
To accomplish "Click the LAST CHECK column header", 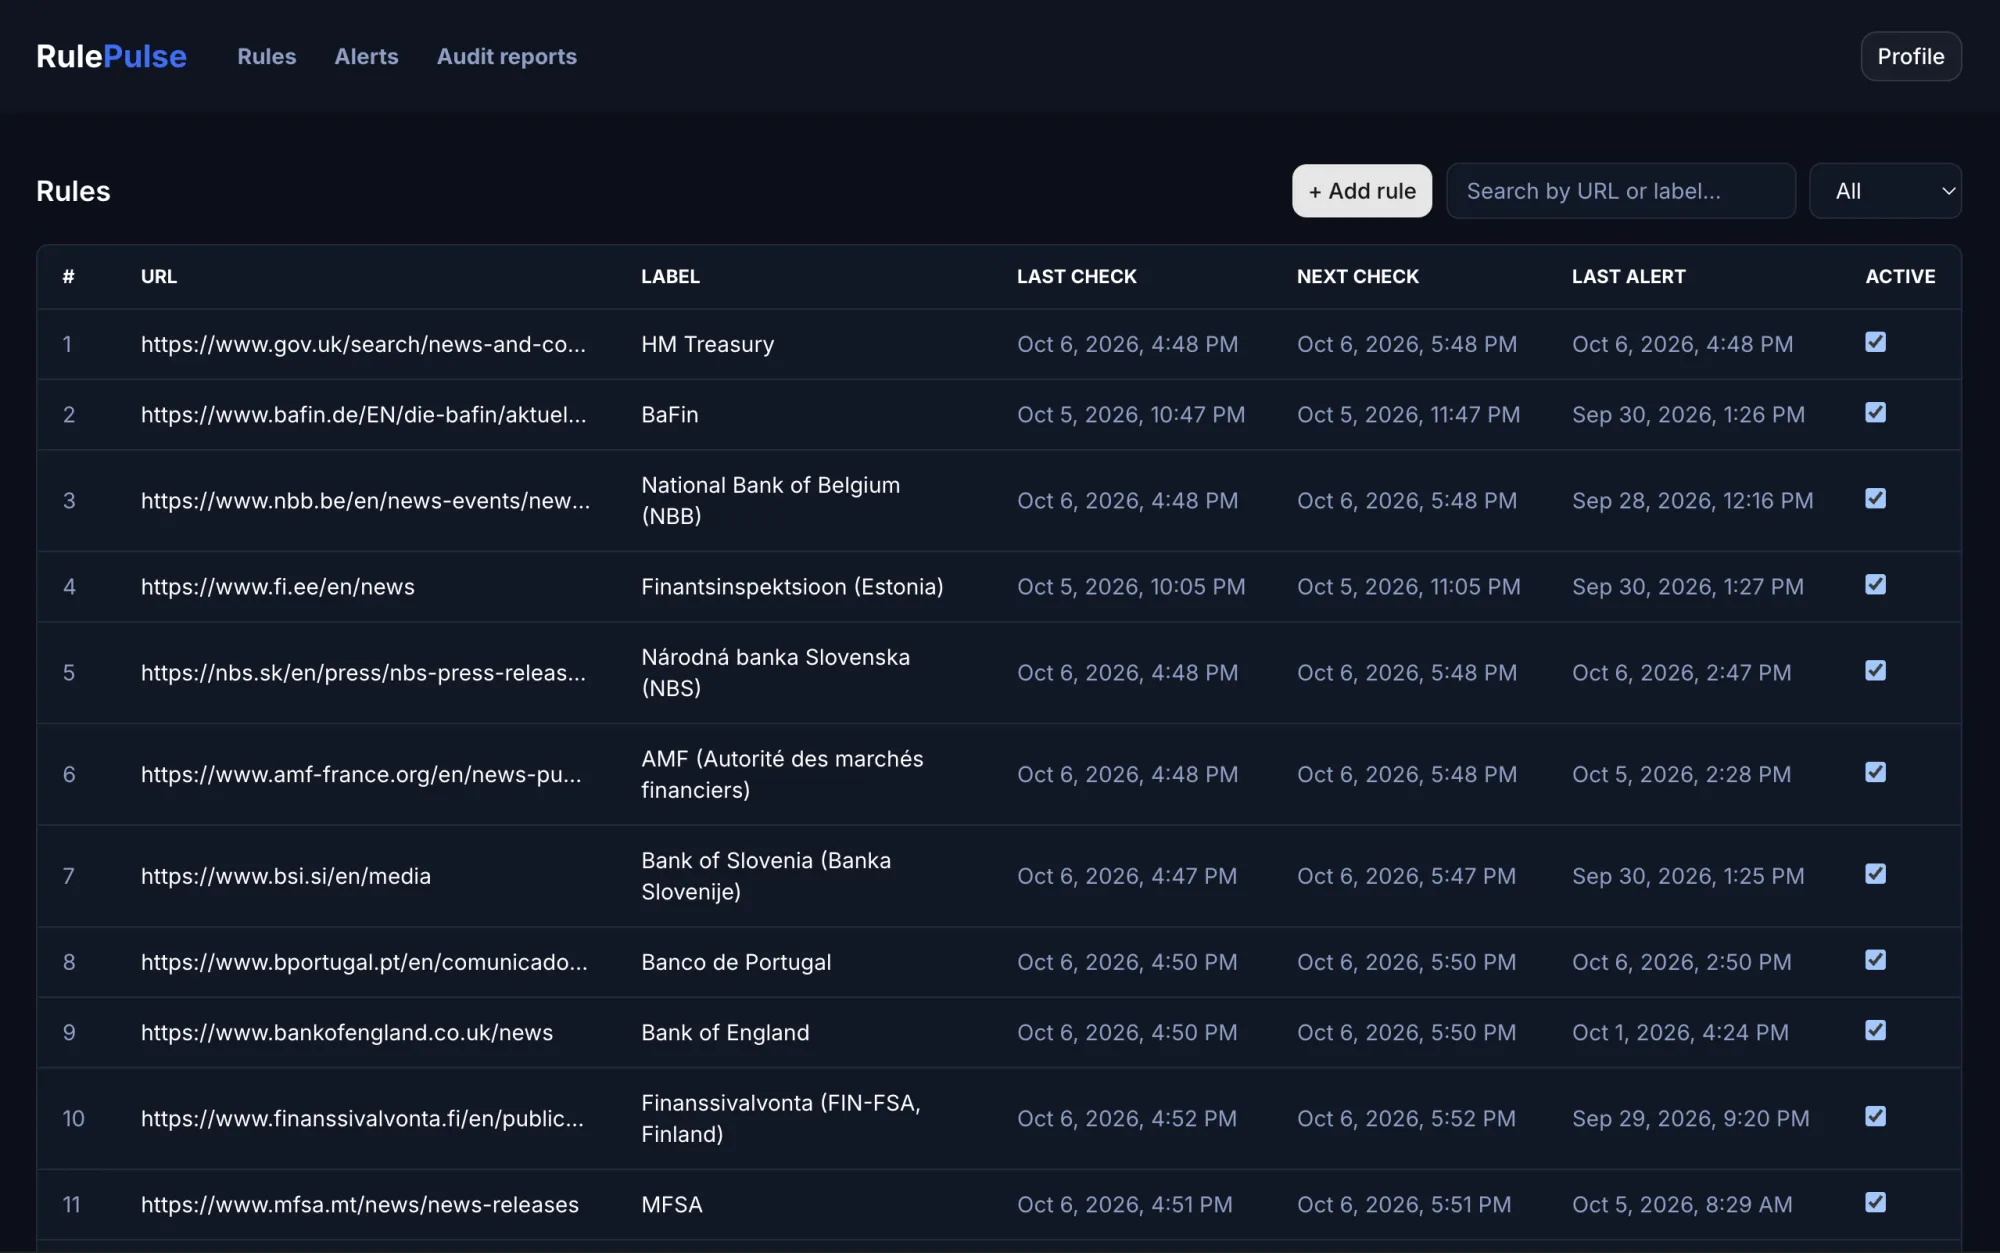I will pos(1076,276).
